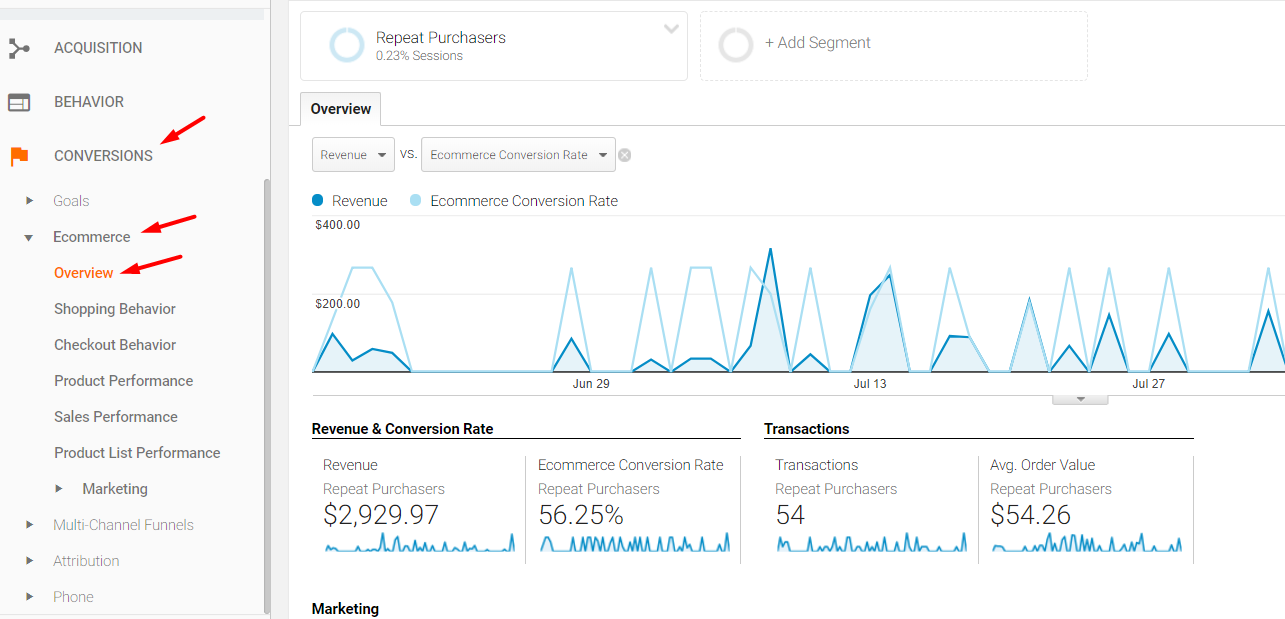Expand the Multi-Channel Funnels section

[30, 525]
